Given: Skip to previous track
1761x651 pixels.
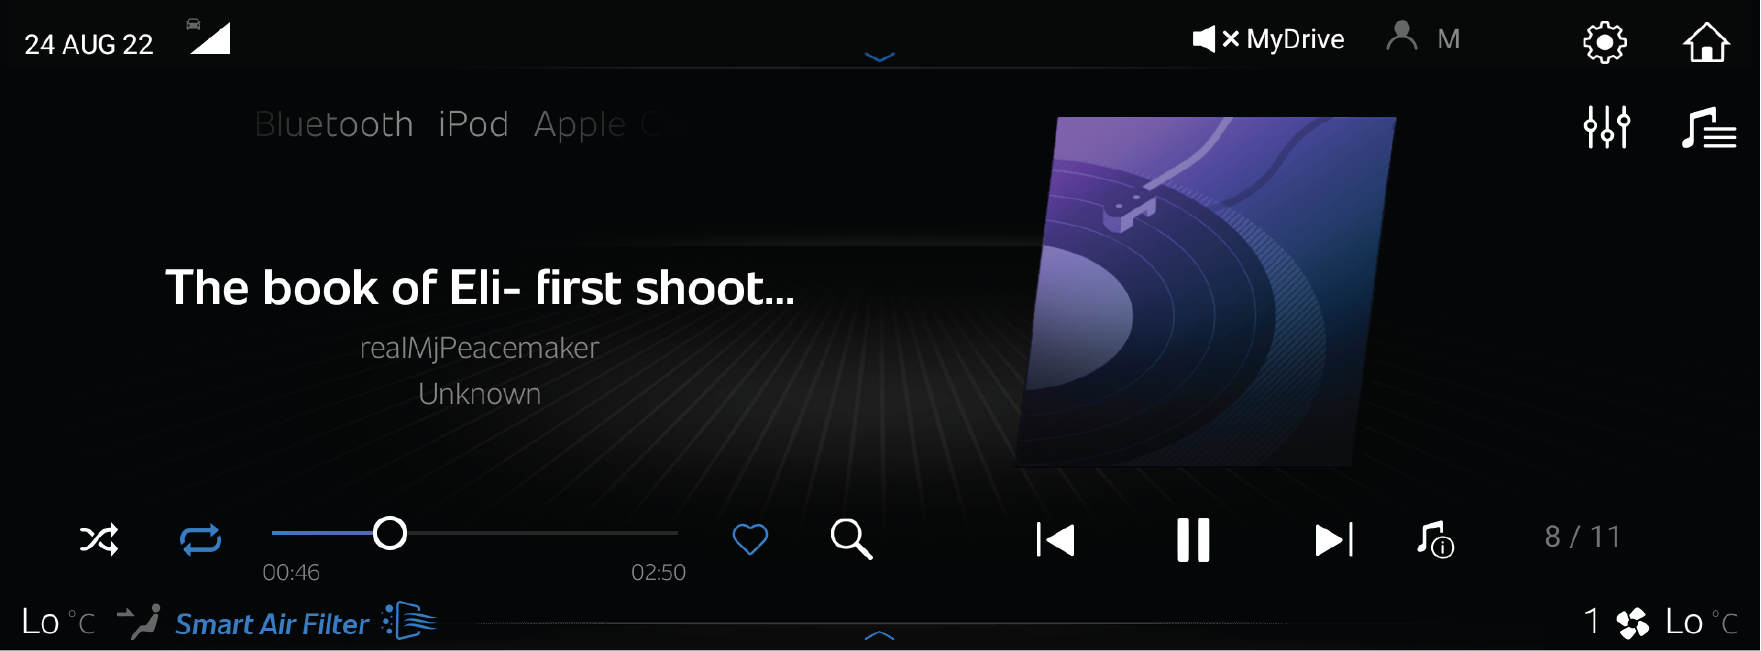Looking at the screenshot, I should pos(1056,540).
